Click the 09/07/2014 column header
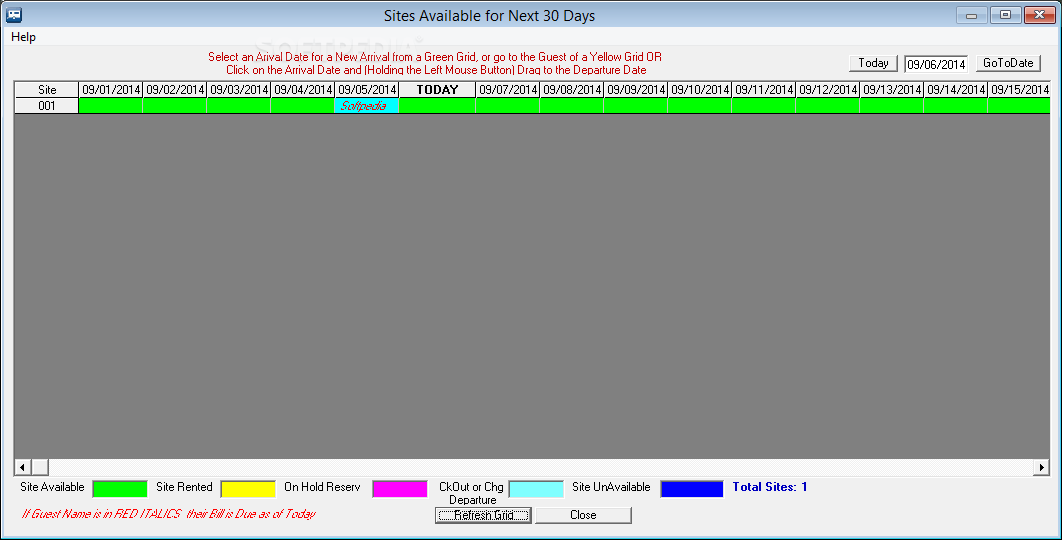1062x540 pixels. [508, 89]
